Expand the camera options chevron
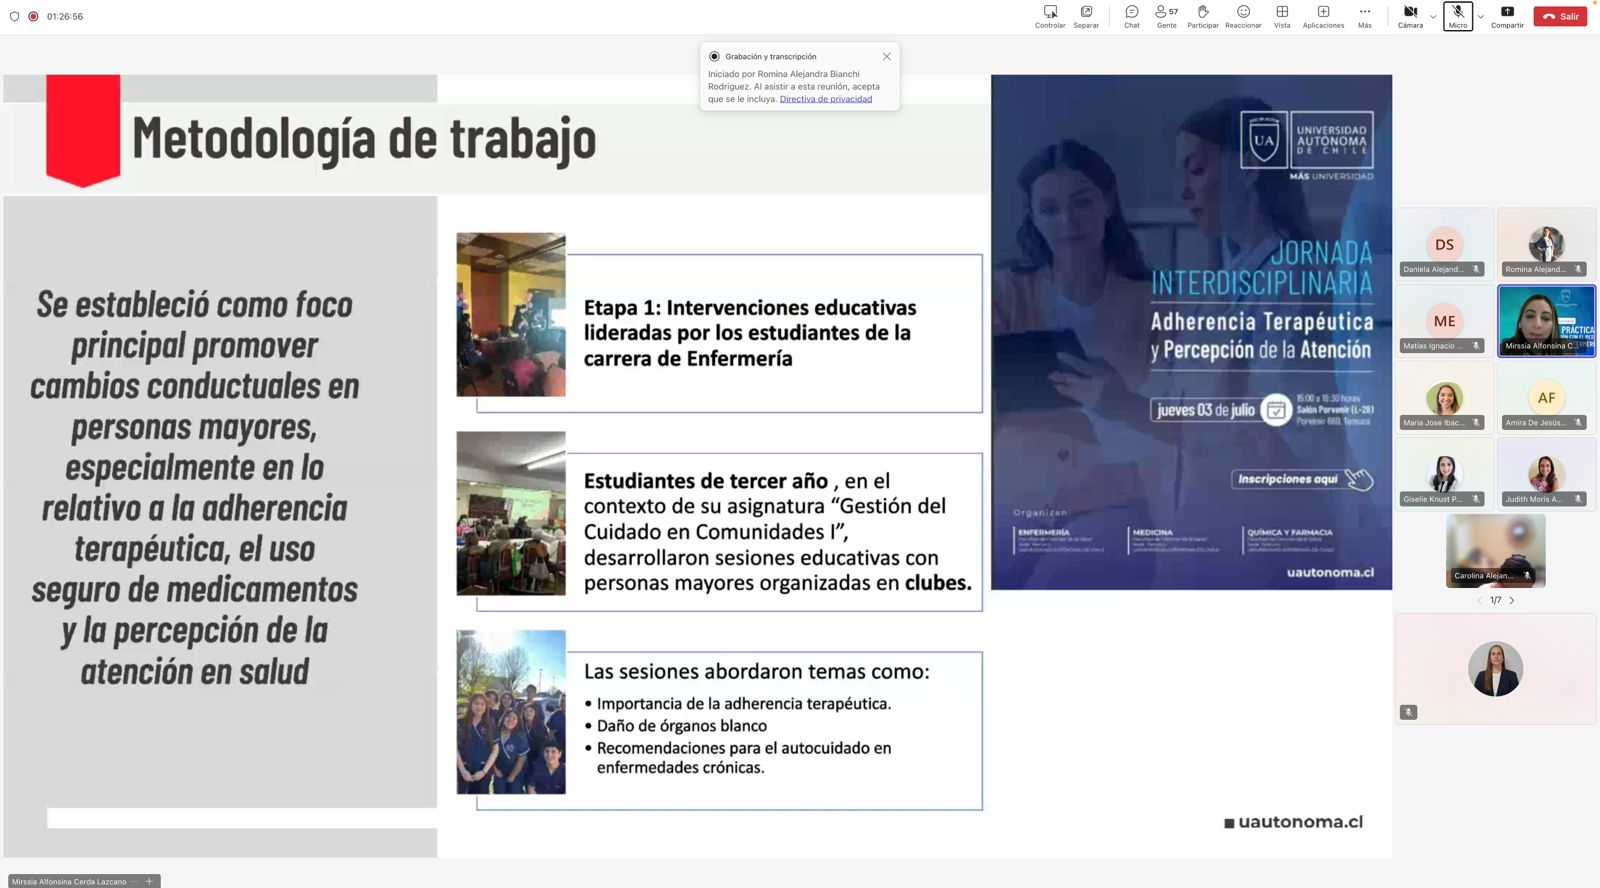1600x888 pixels. 1433,16
